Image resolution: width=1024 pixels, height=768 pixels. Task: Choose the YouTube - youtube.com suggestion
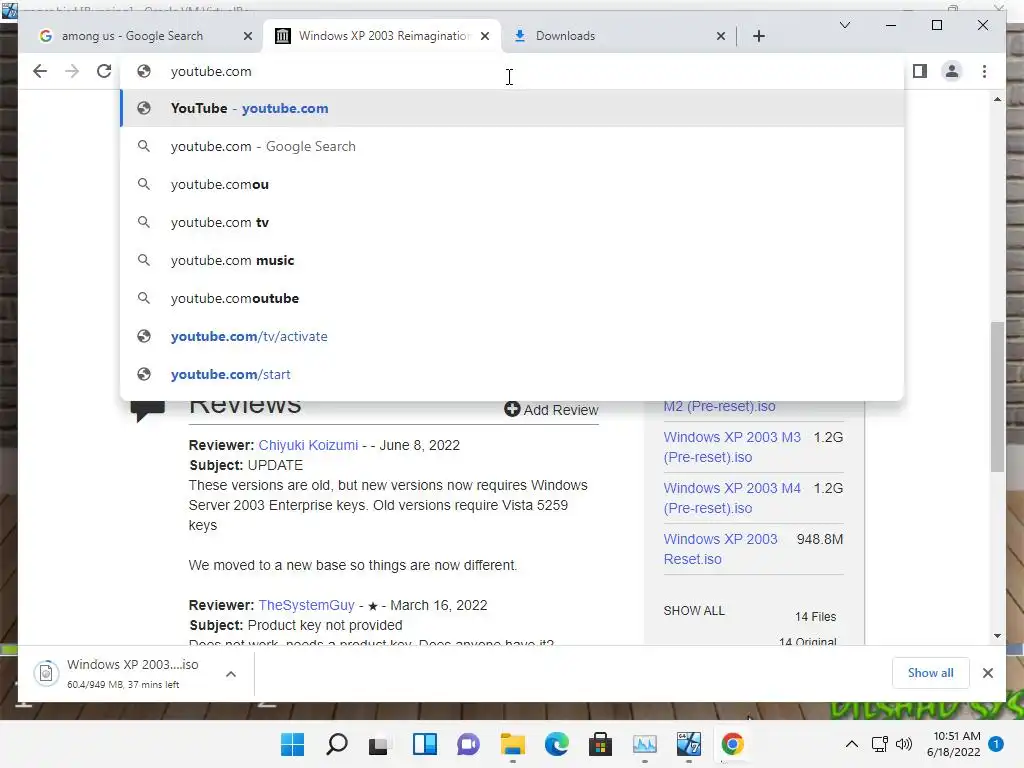(513, 108)
